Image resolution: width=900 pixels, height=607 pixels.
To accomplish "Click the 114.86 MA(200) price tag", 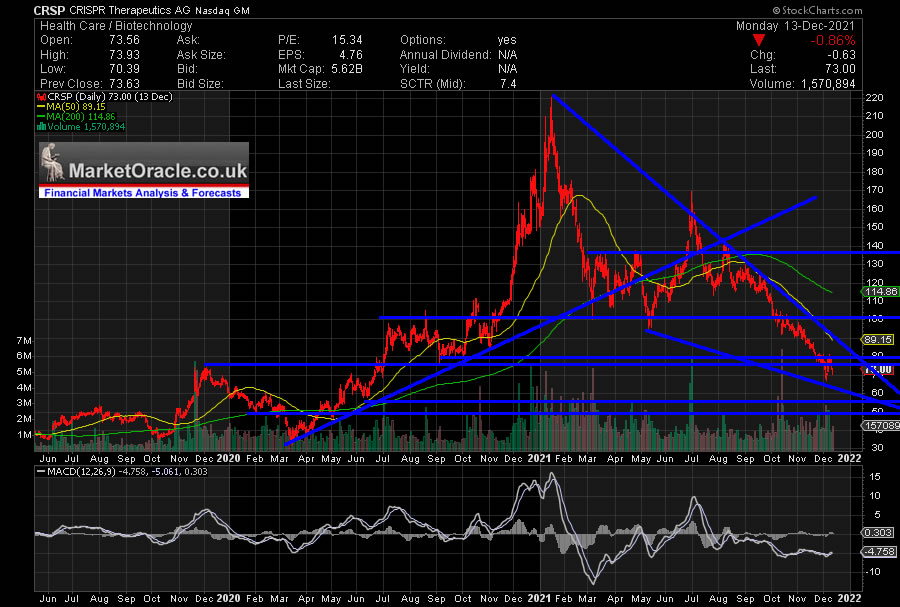I will click(879, 292).
